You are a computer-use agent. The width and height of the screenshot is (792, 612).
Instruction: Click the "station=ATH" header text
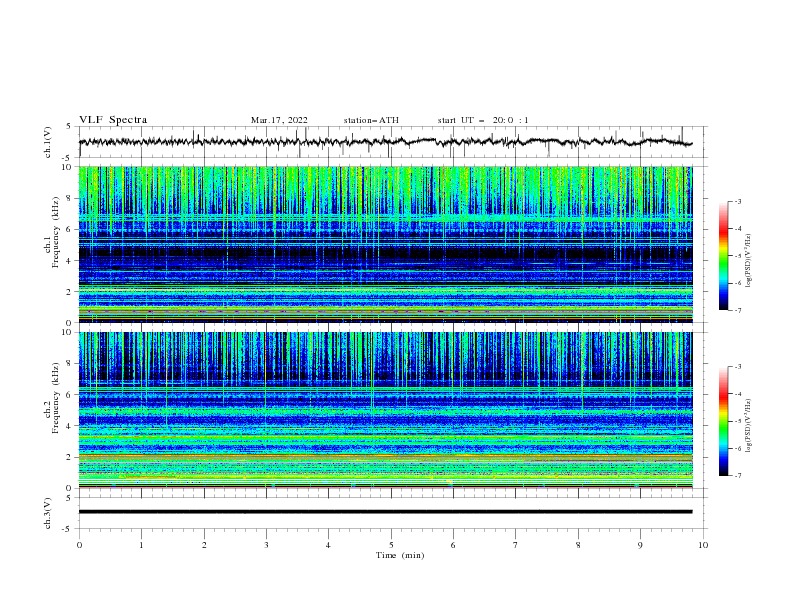tap(371, 120)
